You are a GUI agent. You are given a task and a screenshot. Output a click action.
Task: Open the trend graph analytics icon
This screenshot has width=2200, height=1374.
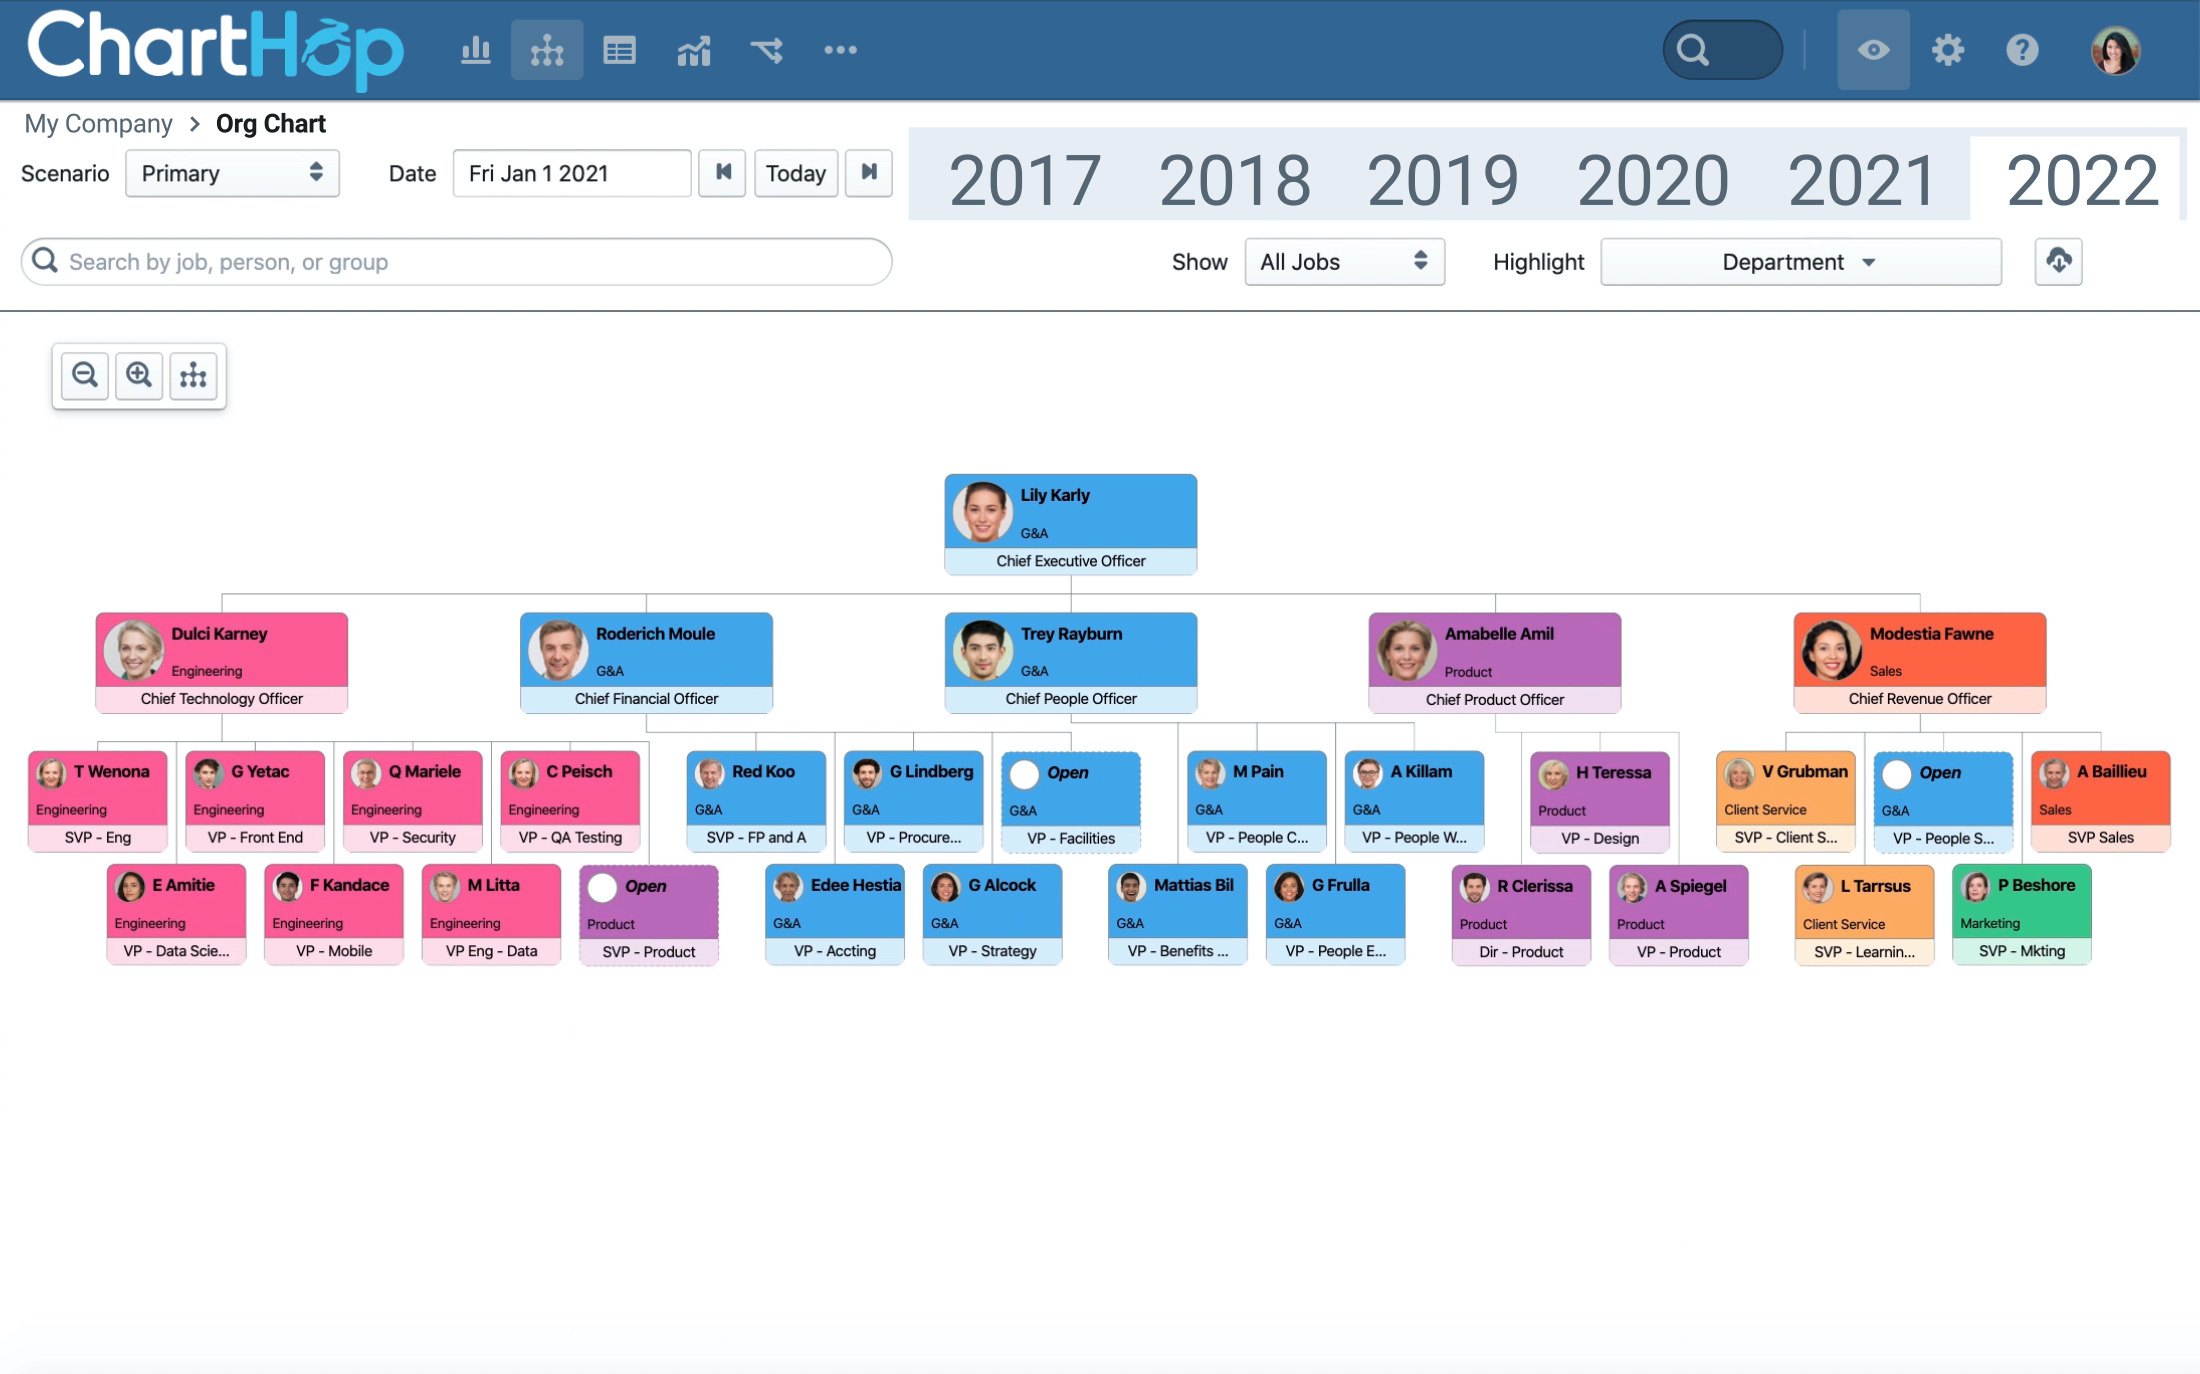693,50
